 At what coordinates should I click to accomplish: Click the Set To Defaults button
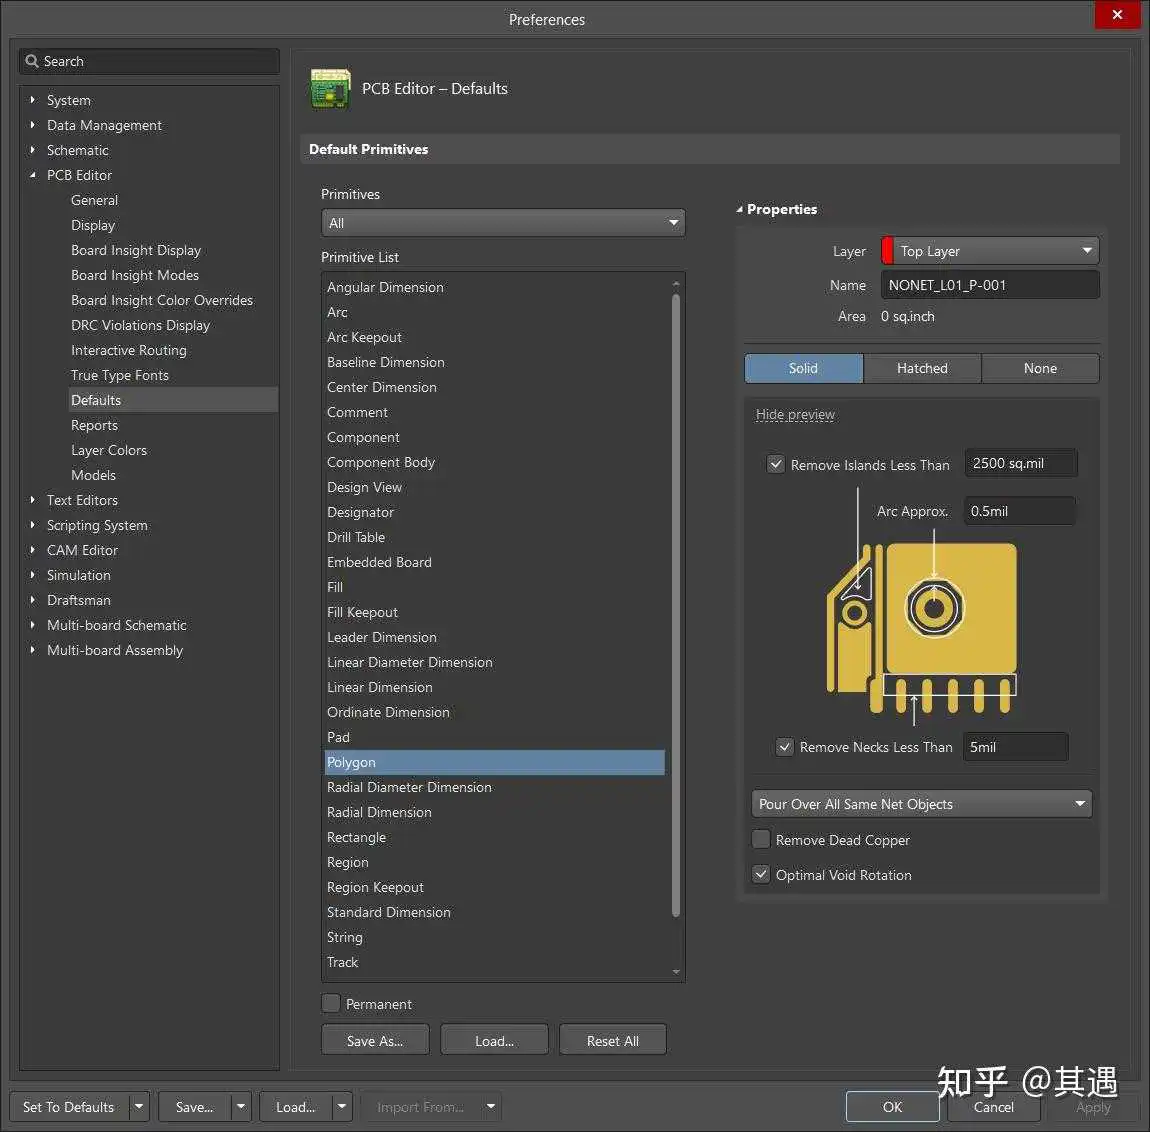point(69,1106)
